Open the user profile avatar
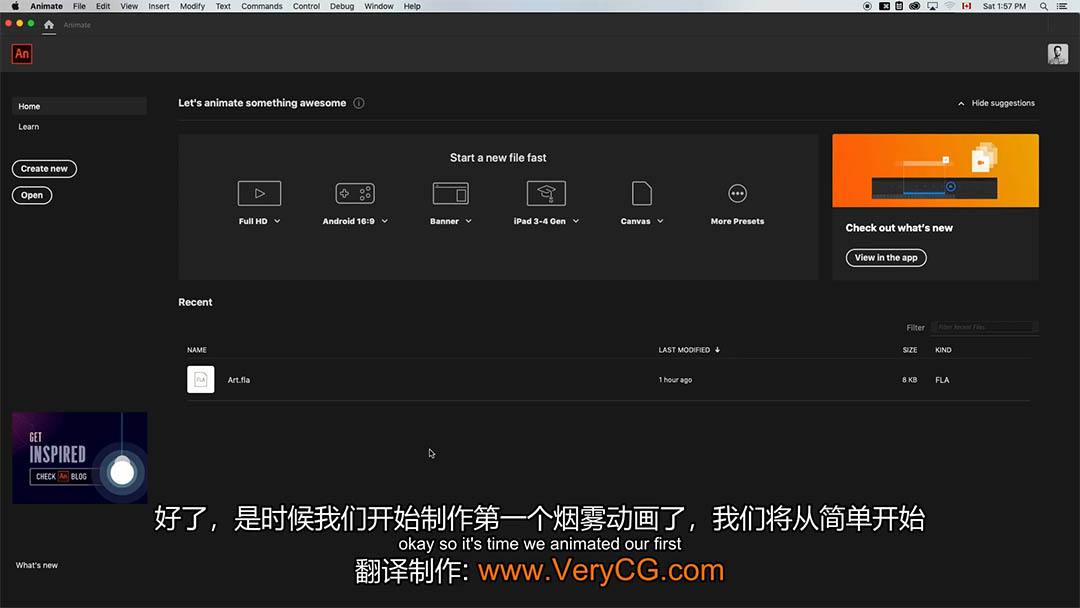 (x=1057, y=54)
